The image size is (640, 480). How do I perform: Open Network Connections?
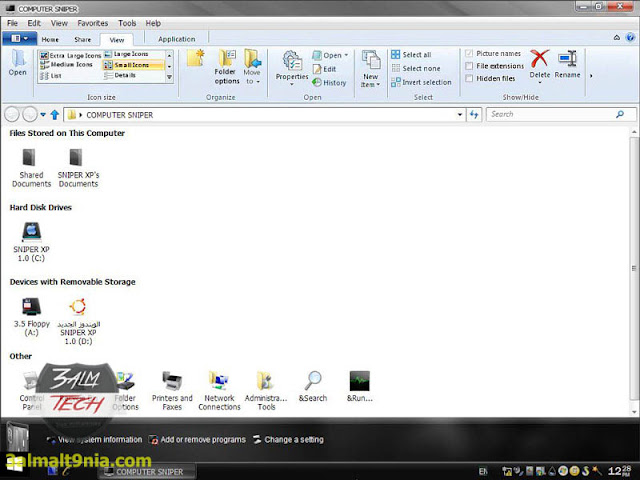(219, 391)
